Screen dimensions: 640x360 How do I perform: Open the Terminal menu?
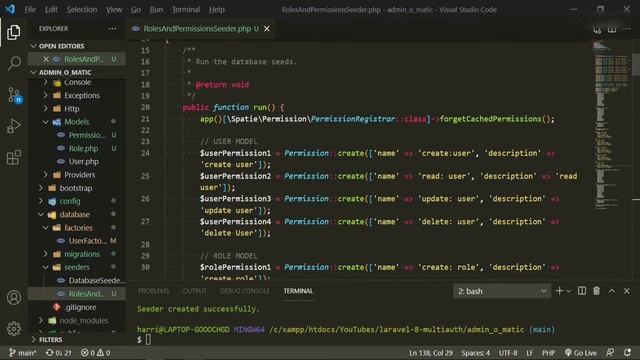click(x=186, y=9)
